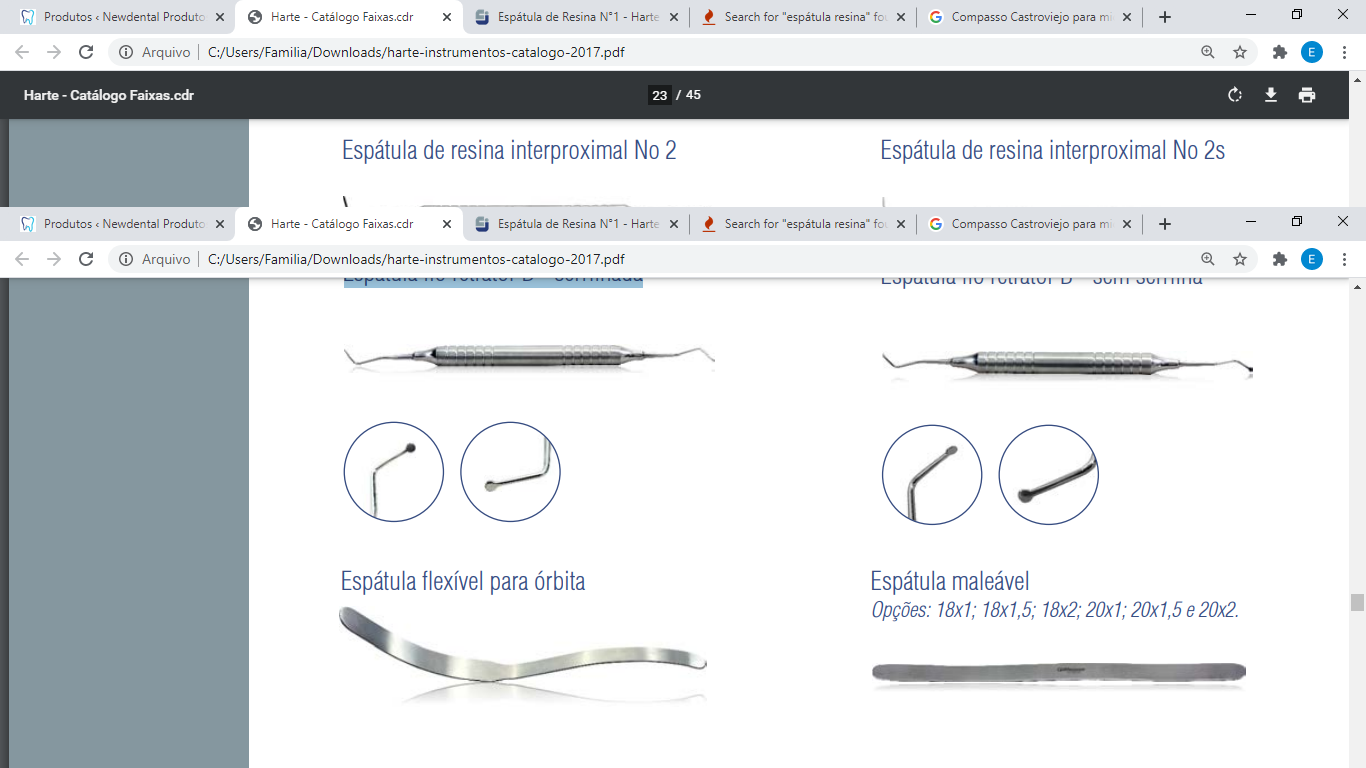
Task: View site info icon beside 'Arquivo' in topmost bar
Action: tap(126, 52)
